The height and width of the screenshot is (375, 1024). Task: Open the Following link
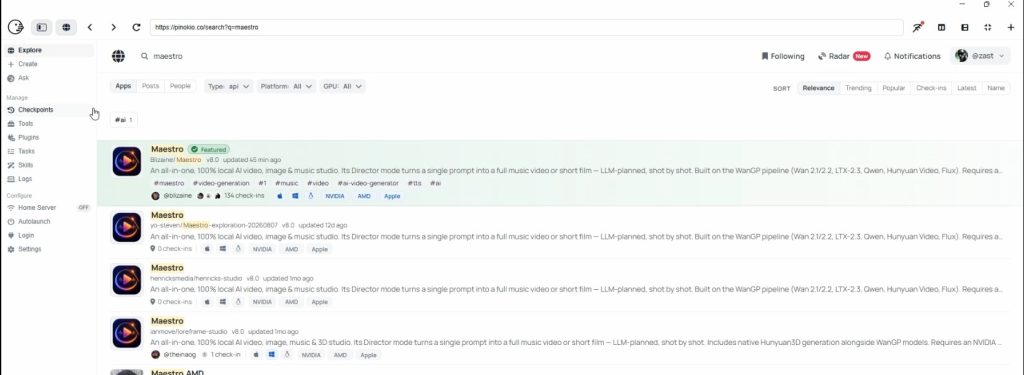[x=783, y=56]
